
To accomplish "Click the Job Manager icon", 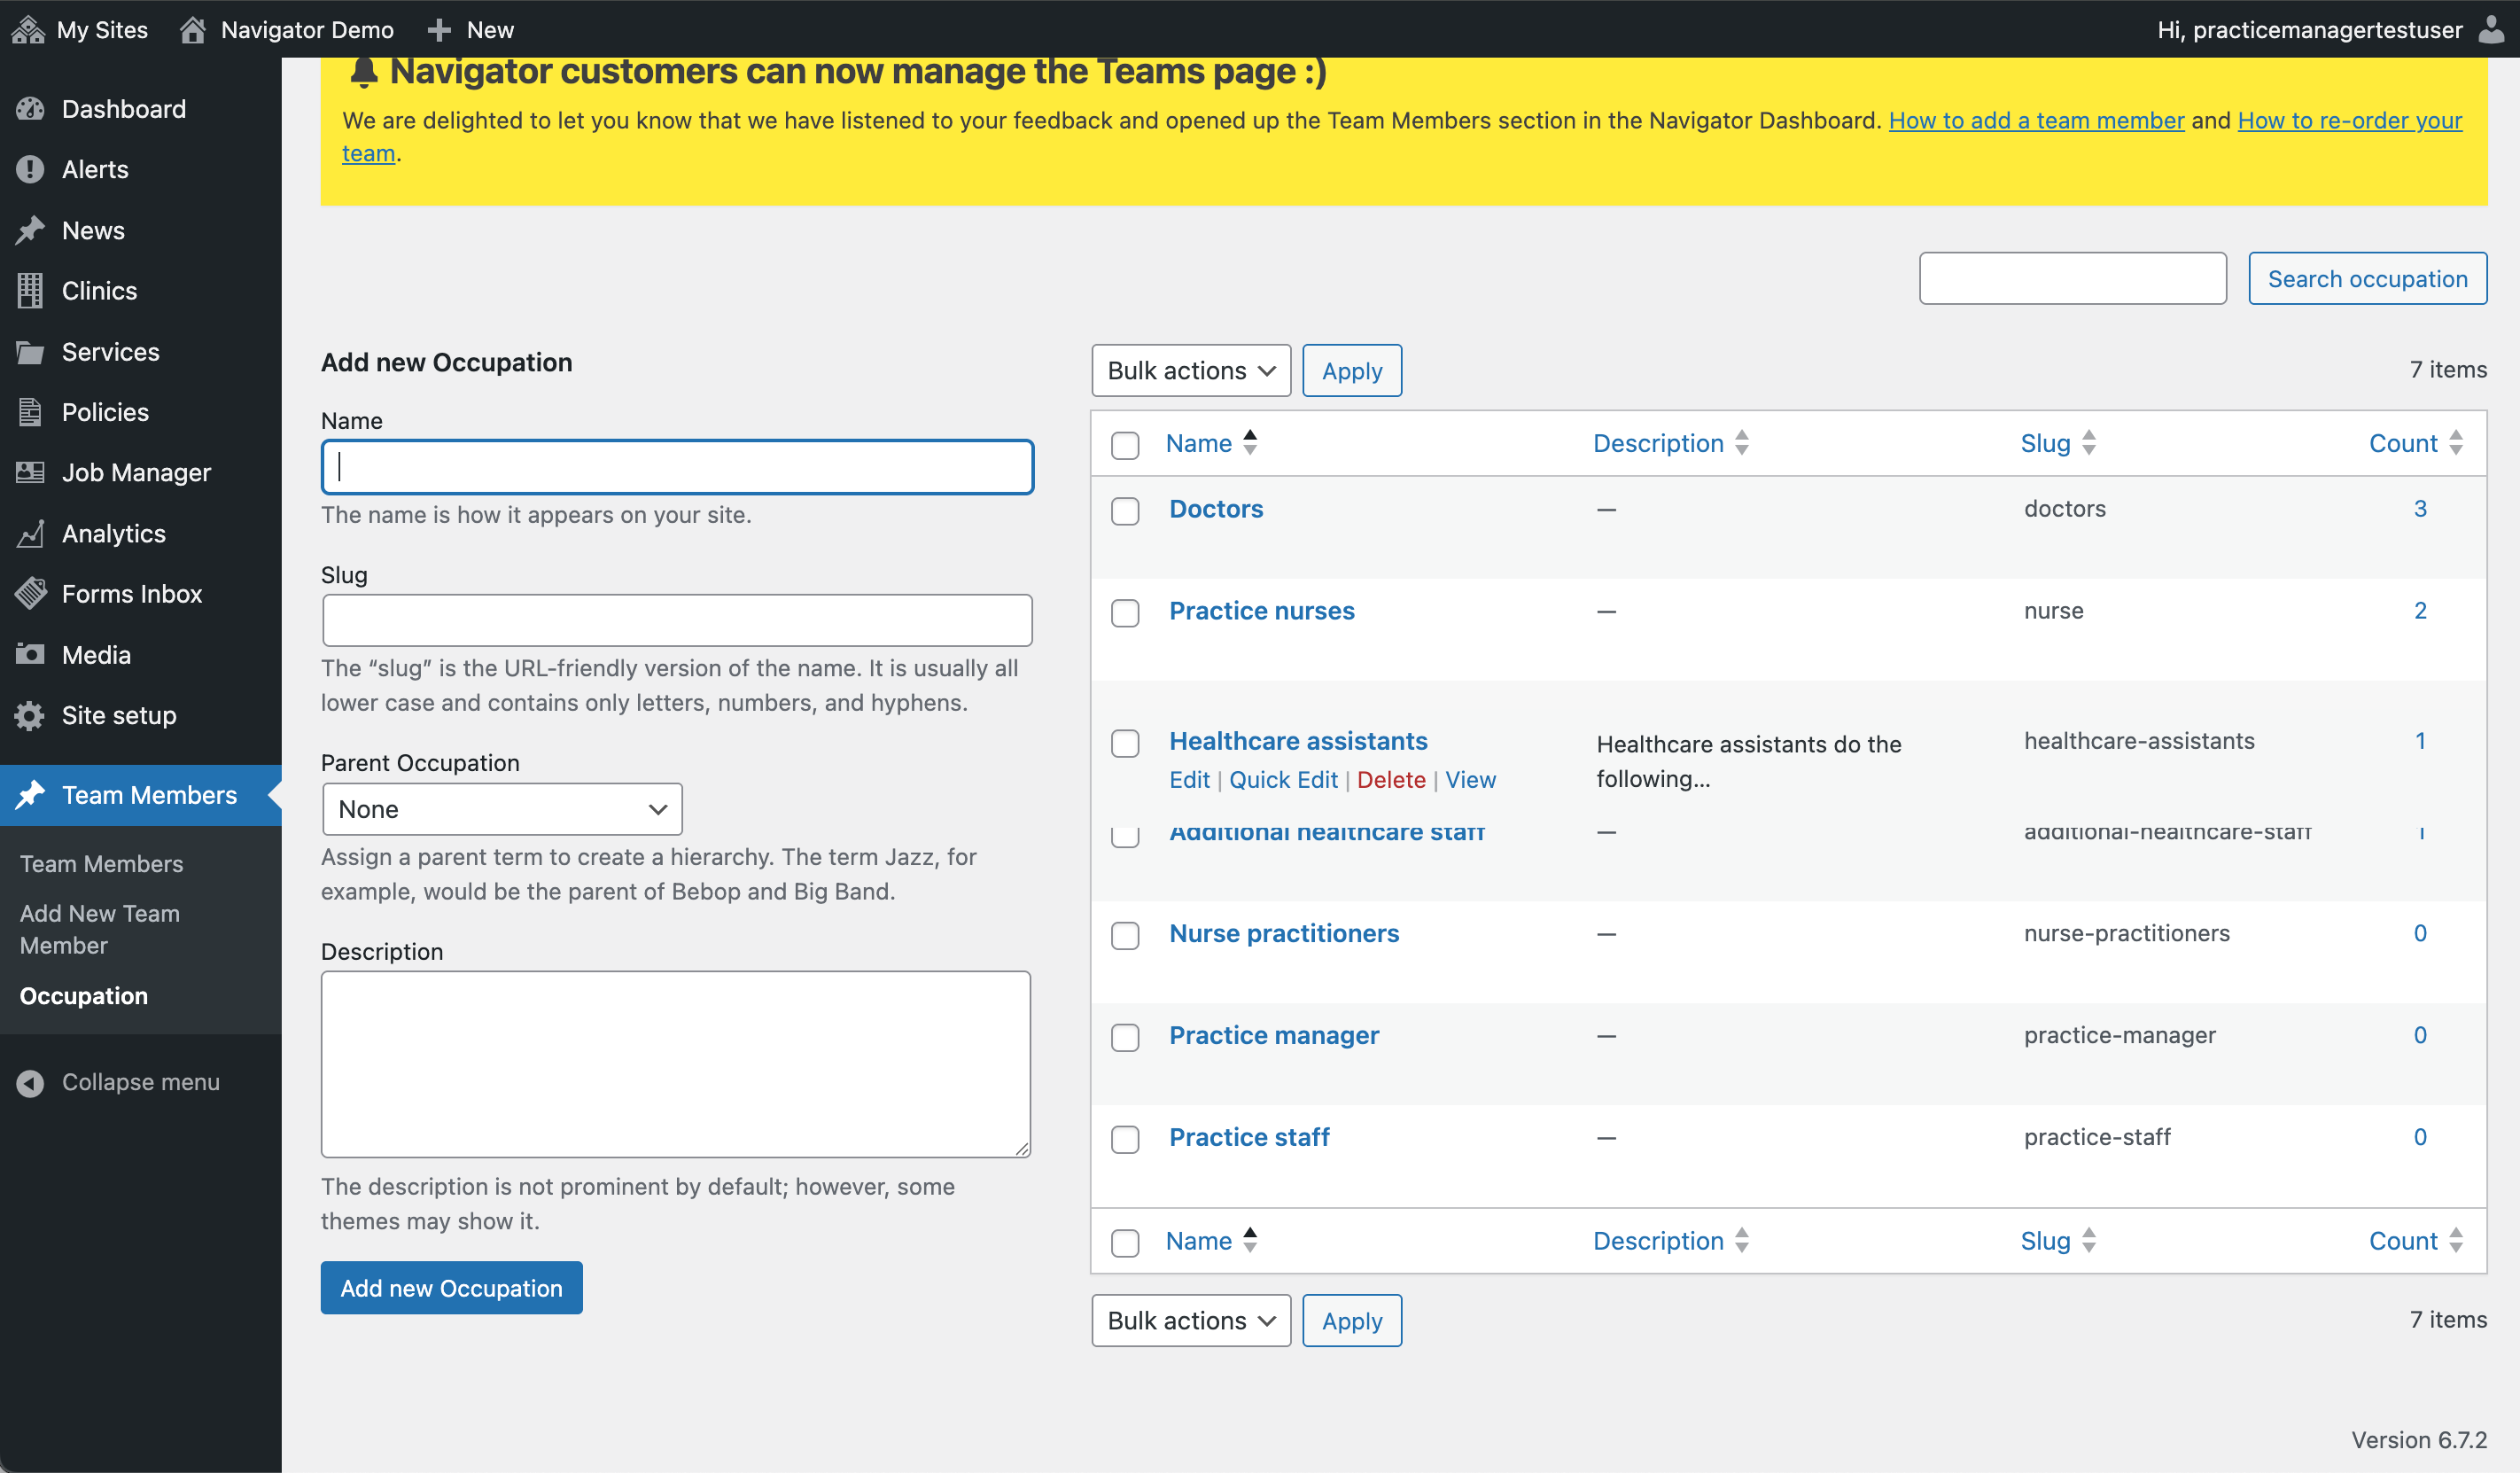I will [x=30, y=472].
